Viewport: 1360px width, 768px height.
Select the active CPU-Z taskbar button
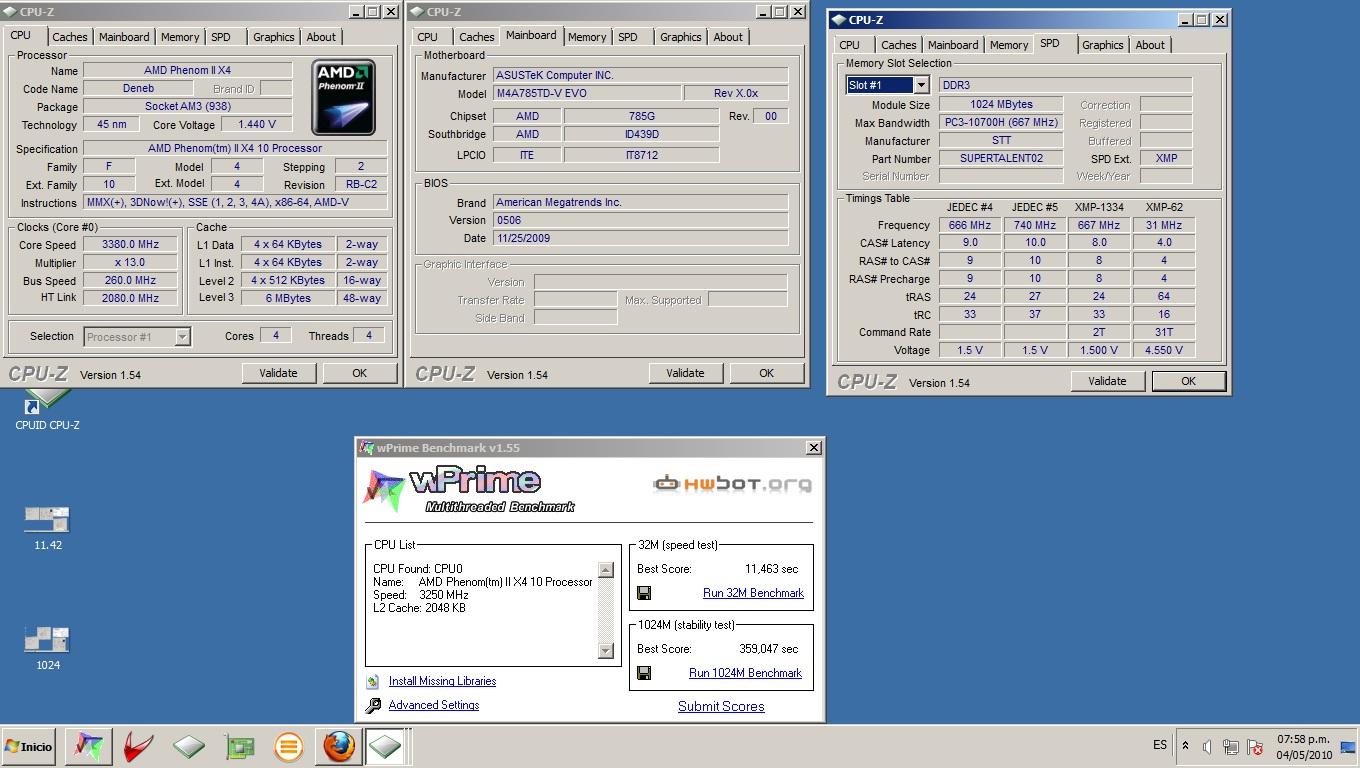(385, 746)
